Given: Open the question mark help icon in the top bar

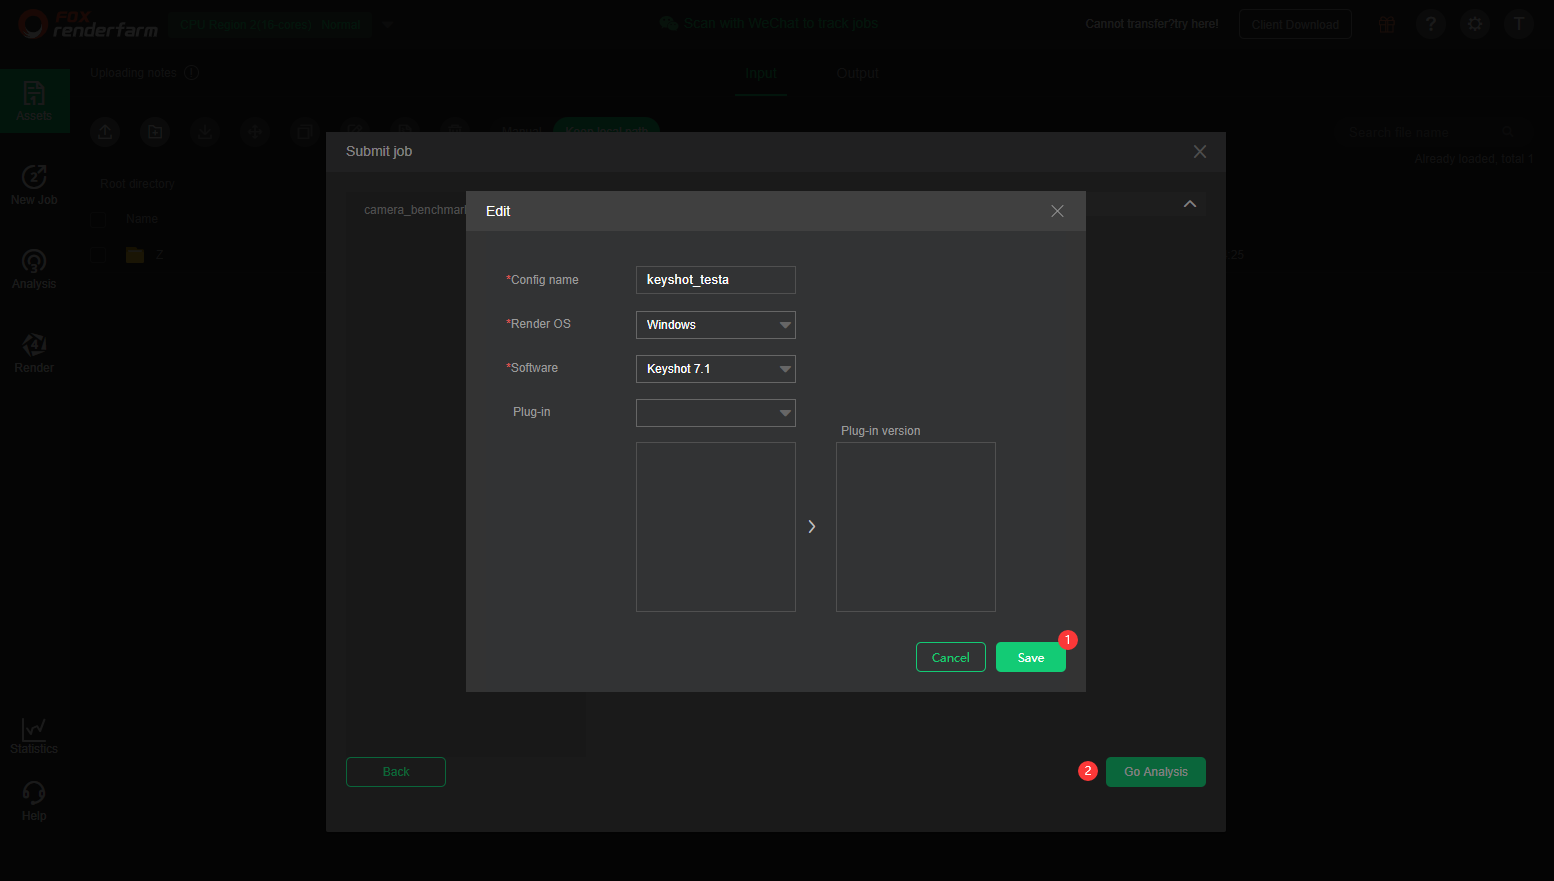Looking at the screenshot, I should (x=1431, y=24).
